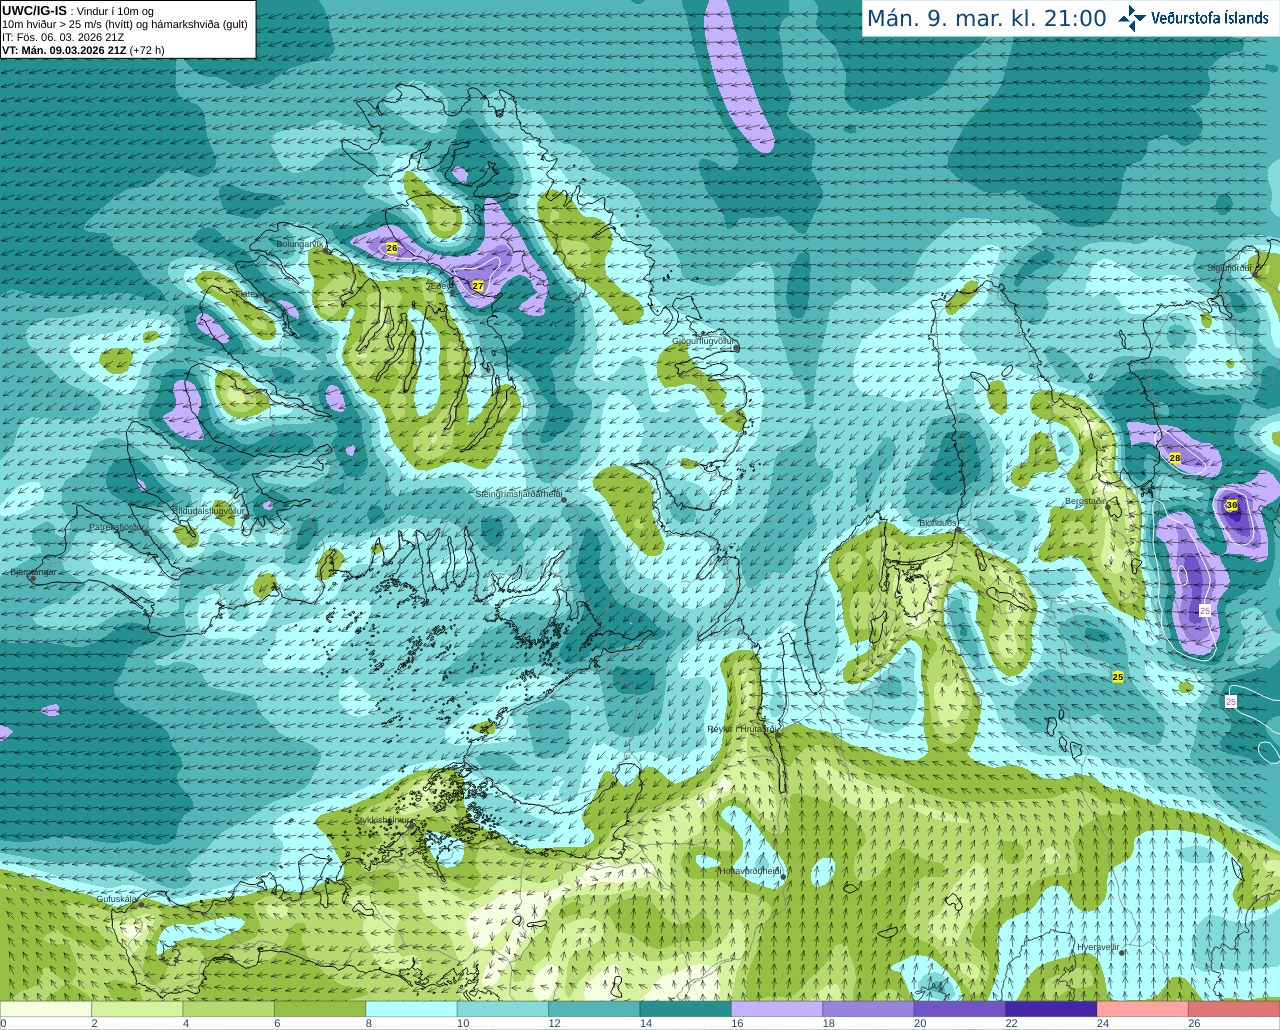Click the Blönduós station label
This screenshot has width=1280, height=1030.
tap(938, 523)
